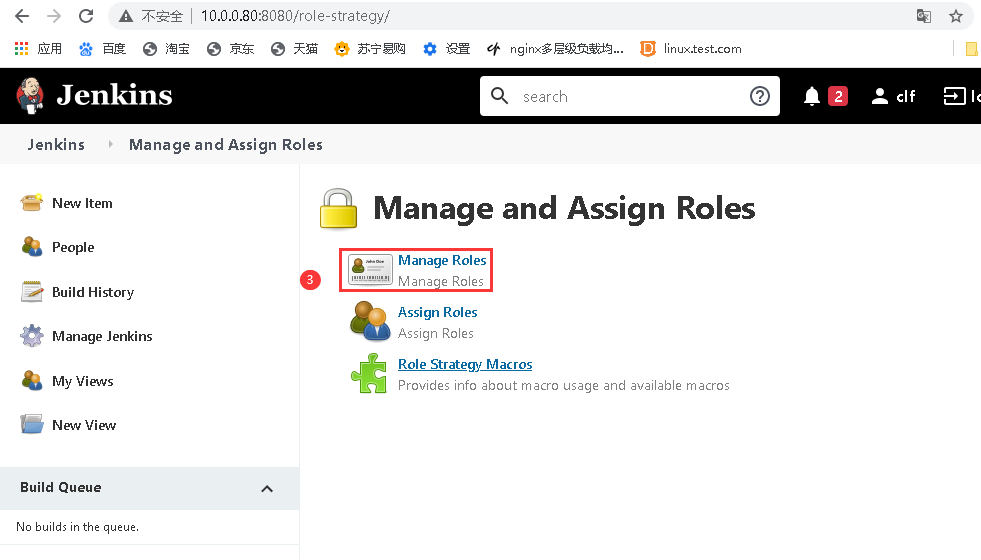The image size is (981, 560).
Task: Collapse the Build Queue panel
Action: click(x=267, y=489)
